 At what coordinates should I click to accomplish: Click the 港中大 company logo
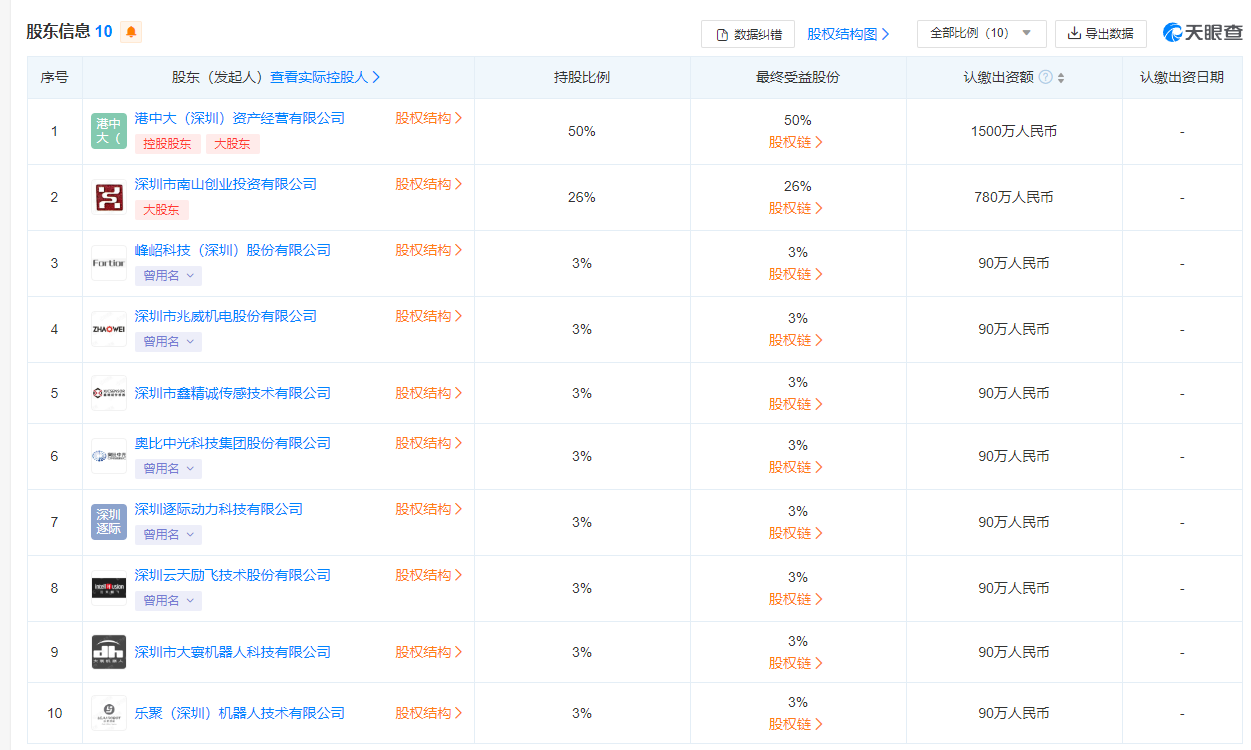coord(109,131)
